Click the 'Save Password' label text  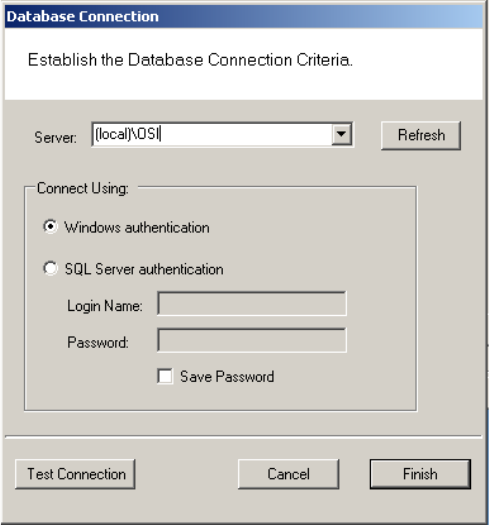pyautogui.click(x=227, y=377)
